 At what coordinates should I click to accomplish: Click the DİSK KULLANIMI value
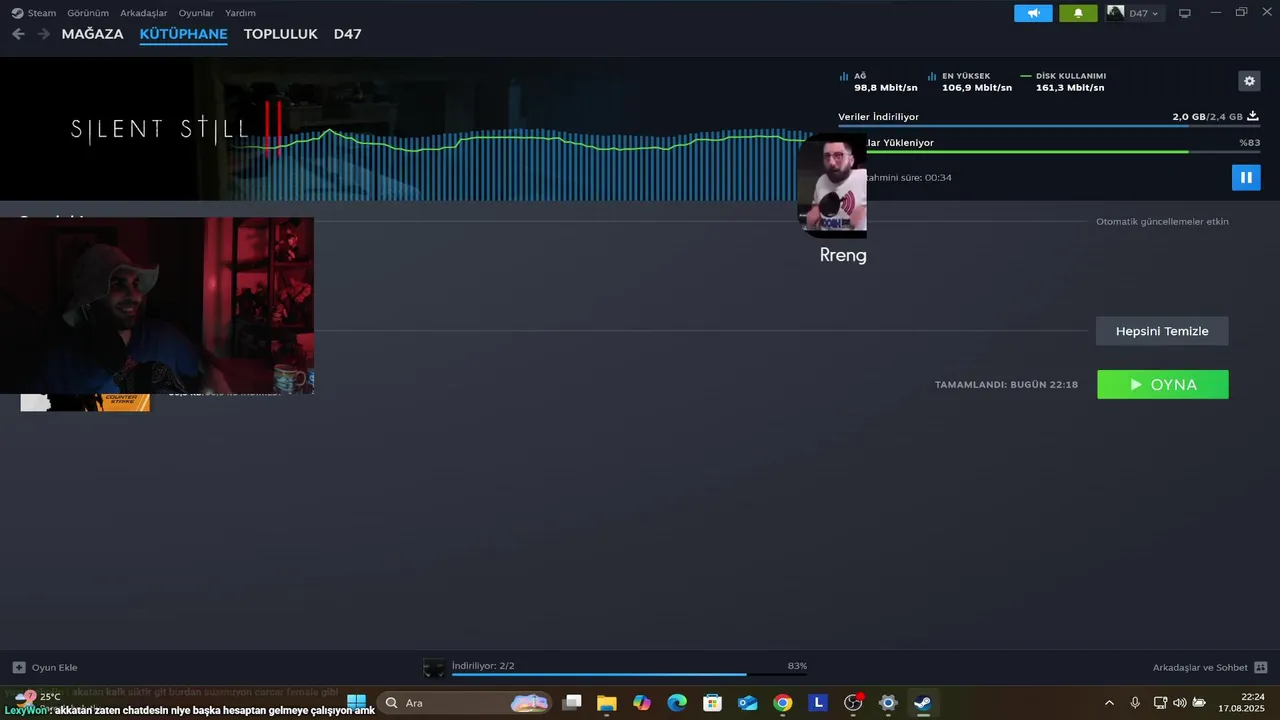point(1070,88)
